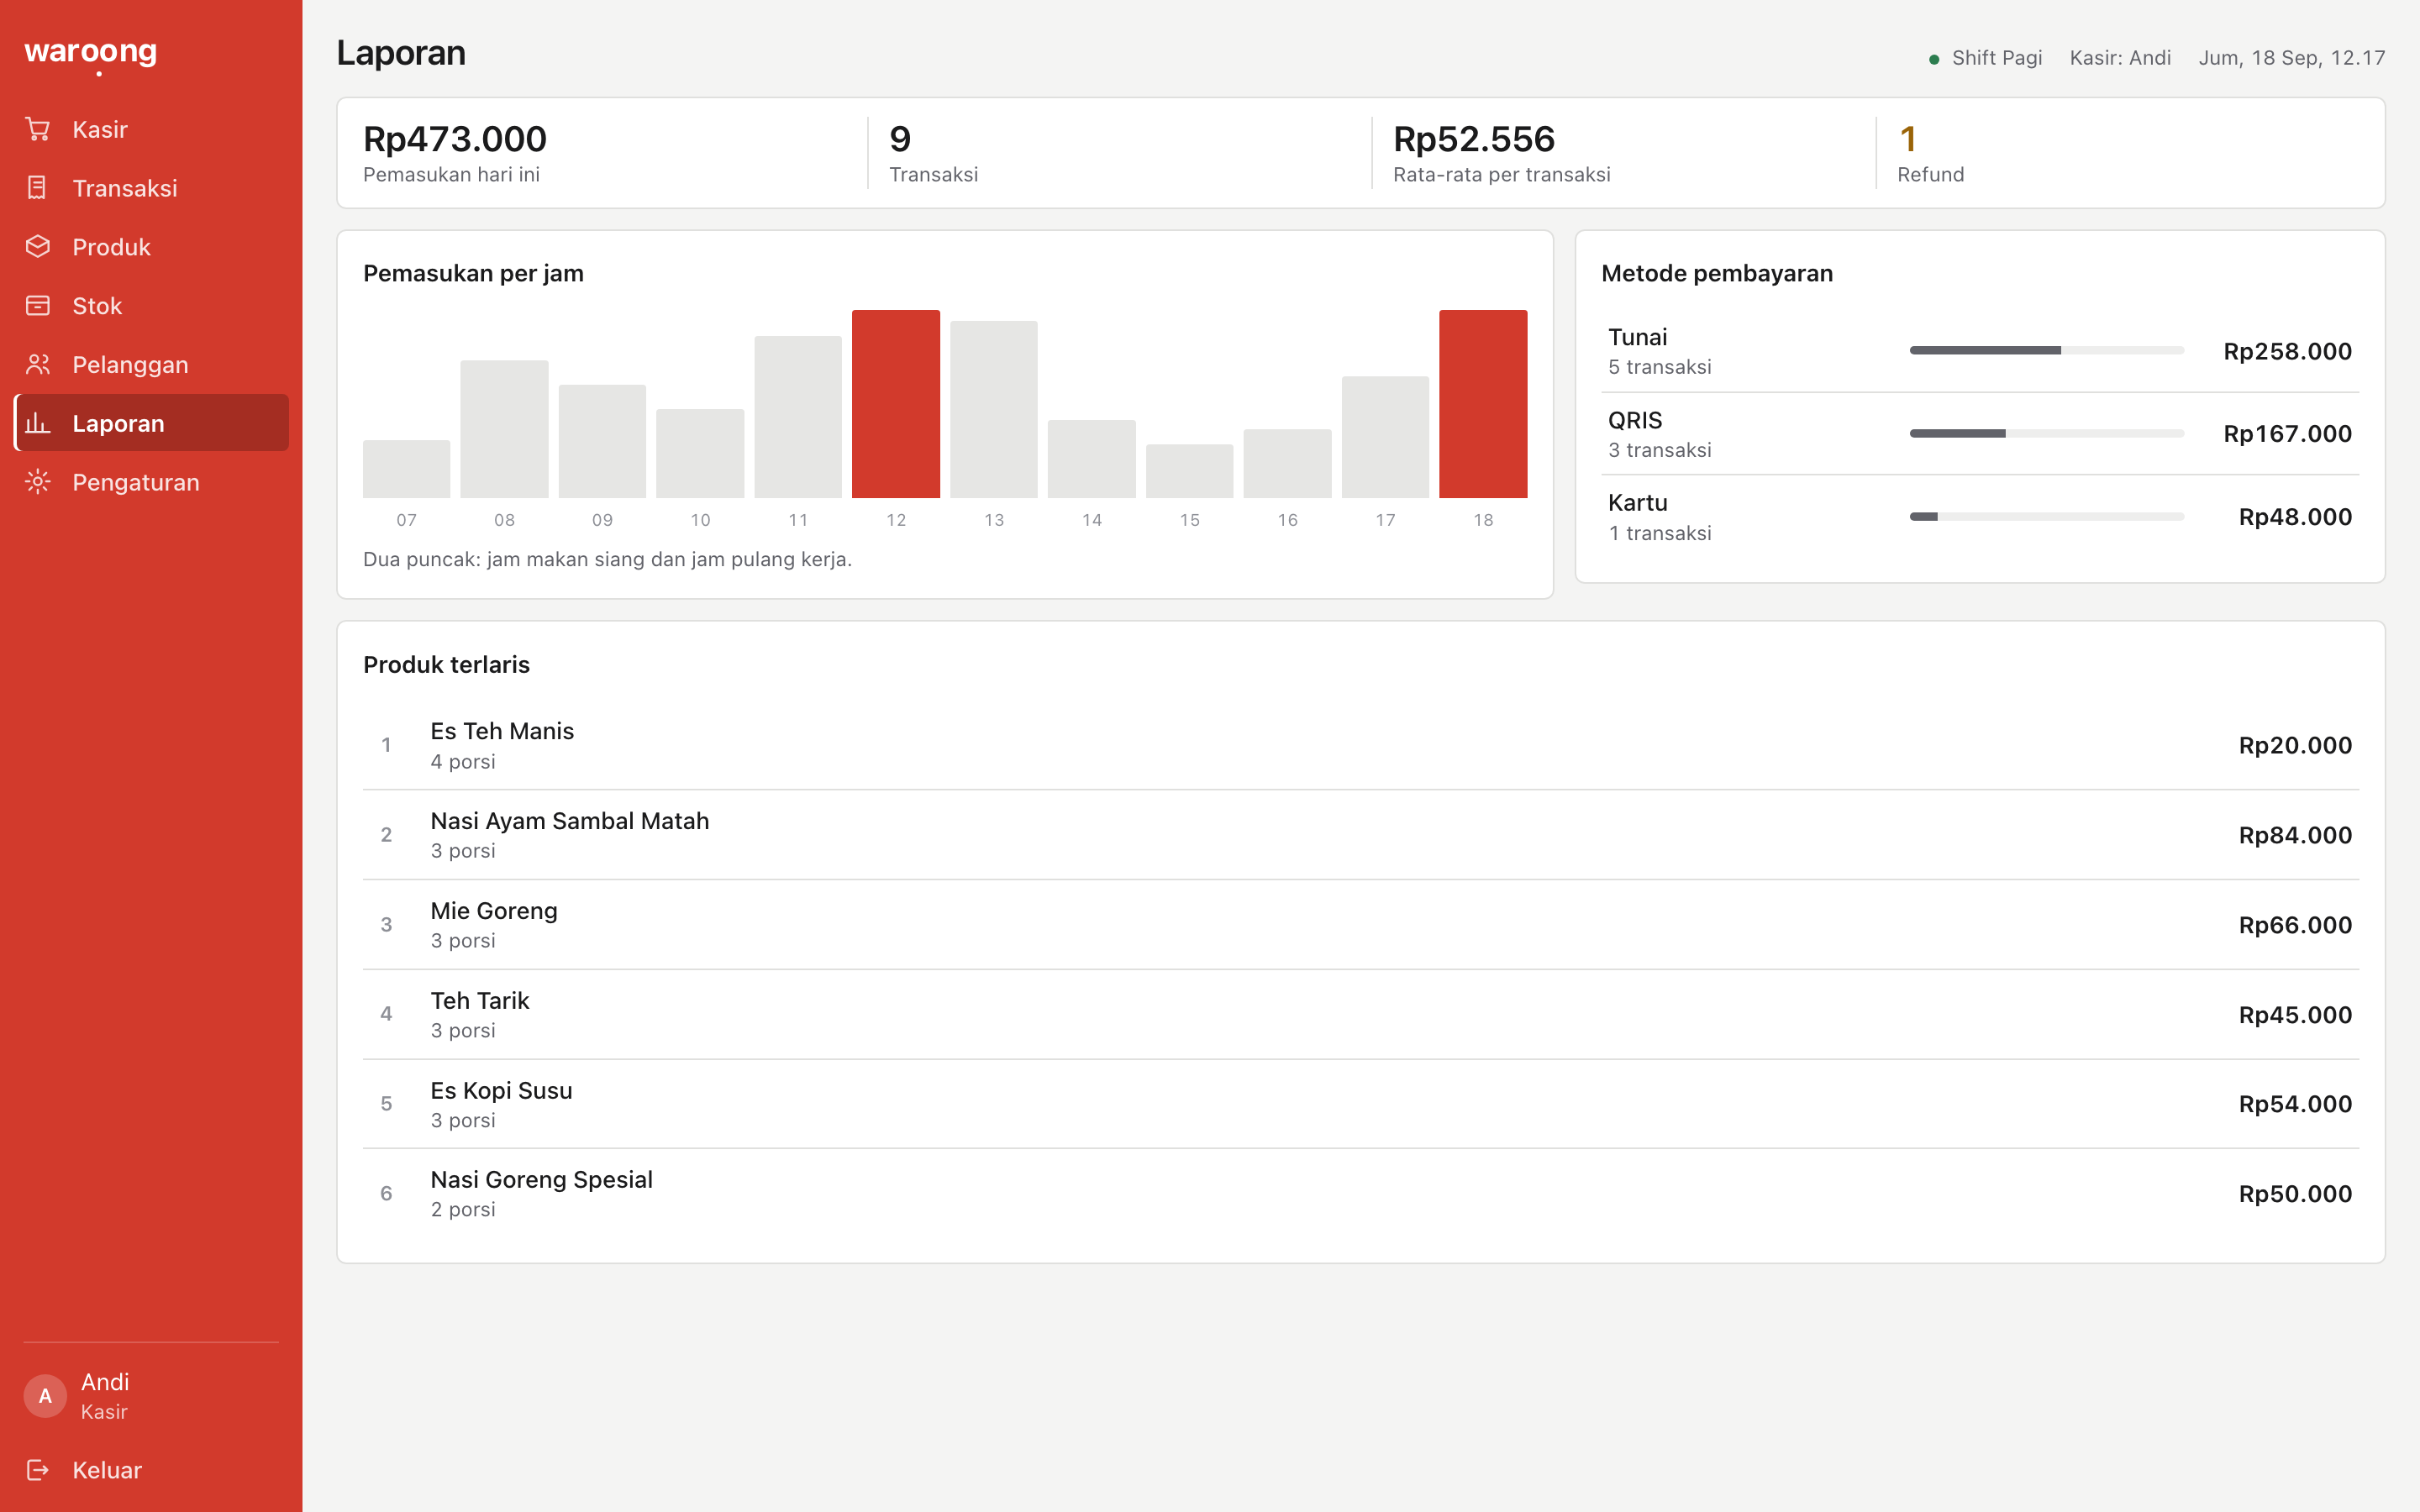
Task: Click the Pengaturan sun-gear icon
Action: pos(37,482)
